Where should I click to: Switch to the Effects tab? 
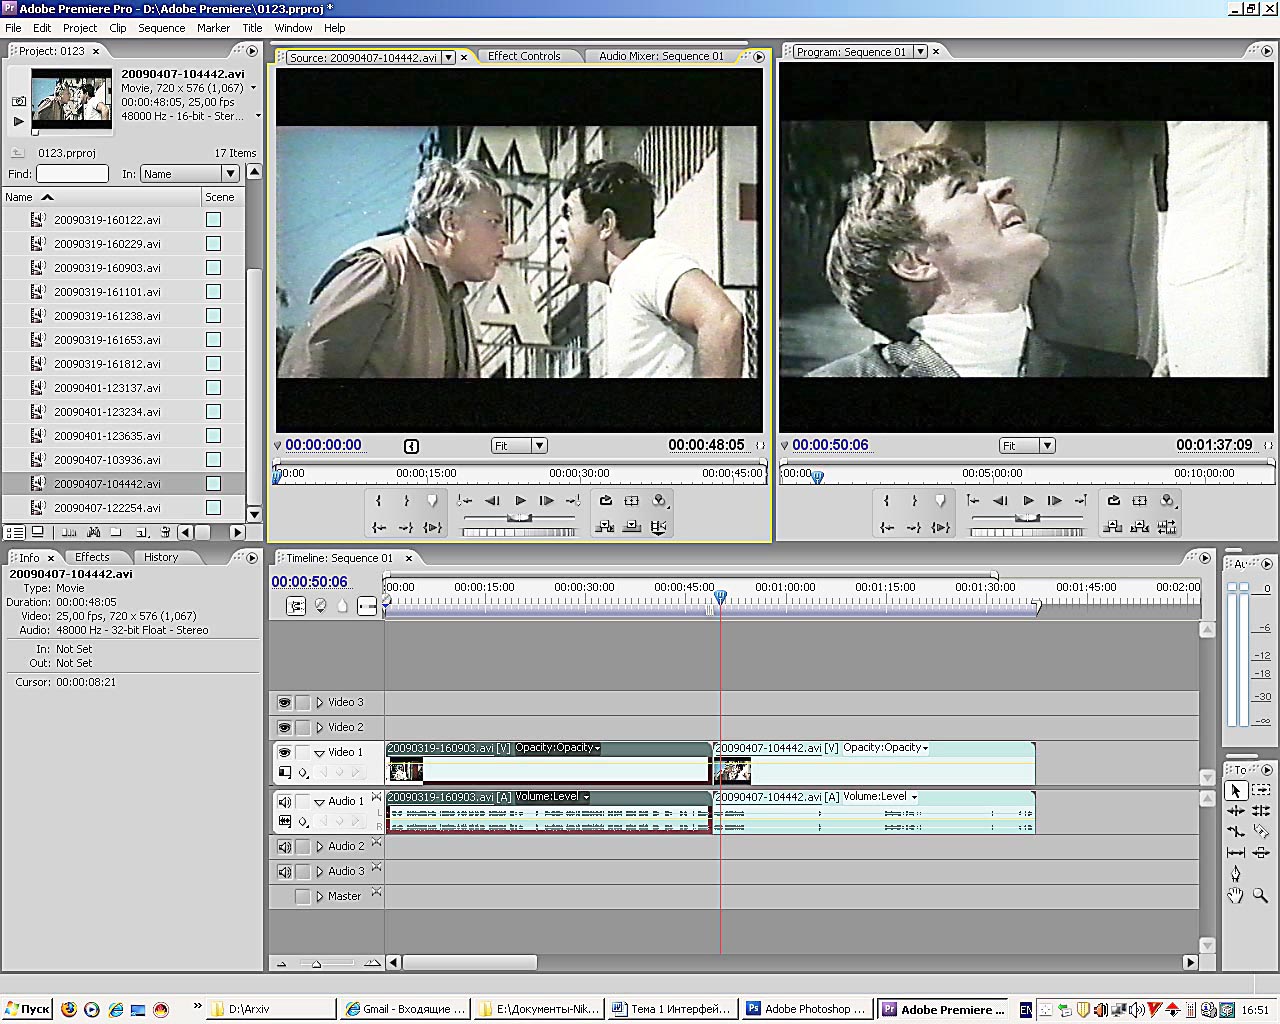[x=92, y=558]
